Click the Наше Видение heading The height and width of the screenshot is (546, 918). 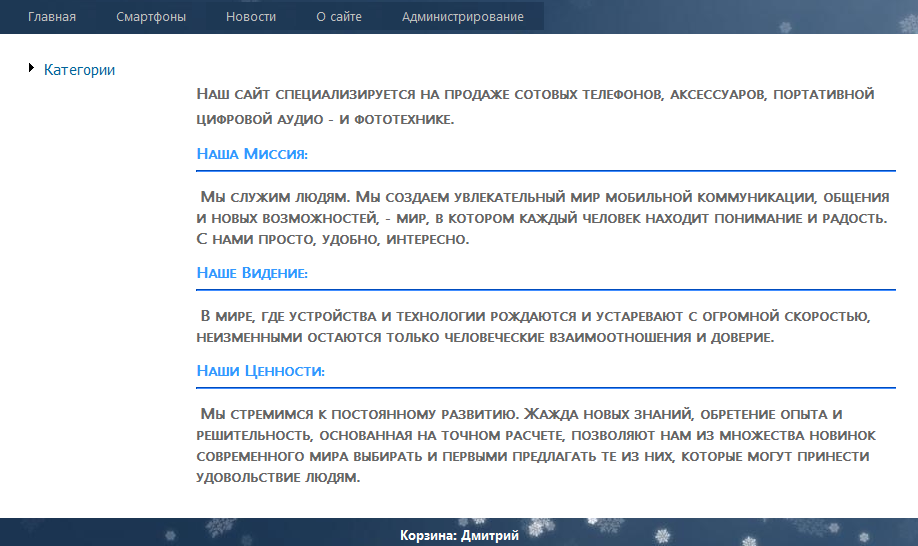point(252,272)
